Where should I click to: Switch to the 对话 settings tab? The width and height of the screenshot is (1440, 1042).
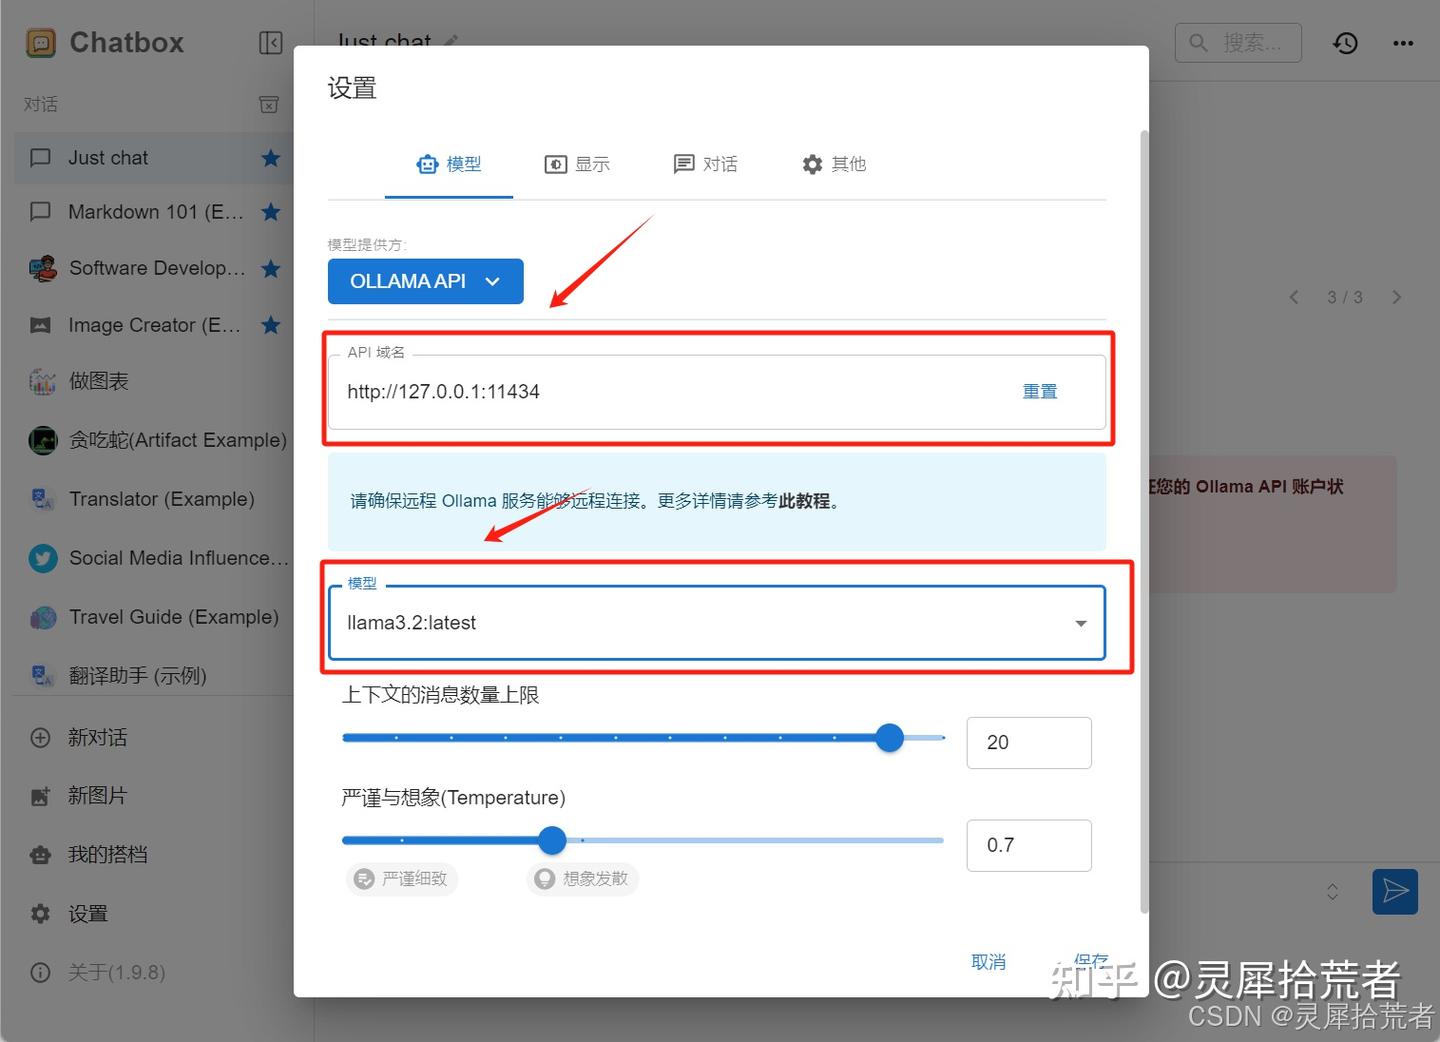click(706, 164)
